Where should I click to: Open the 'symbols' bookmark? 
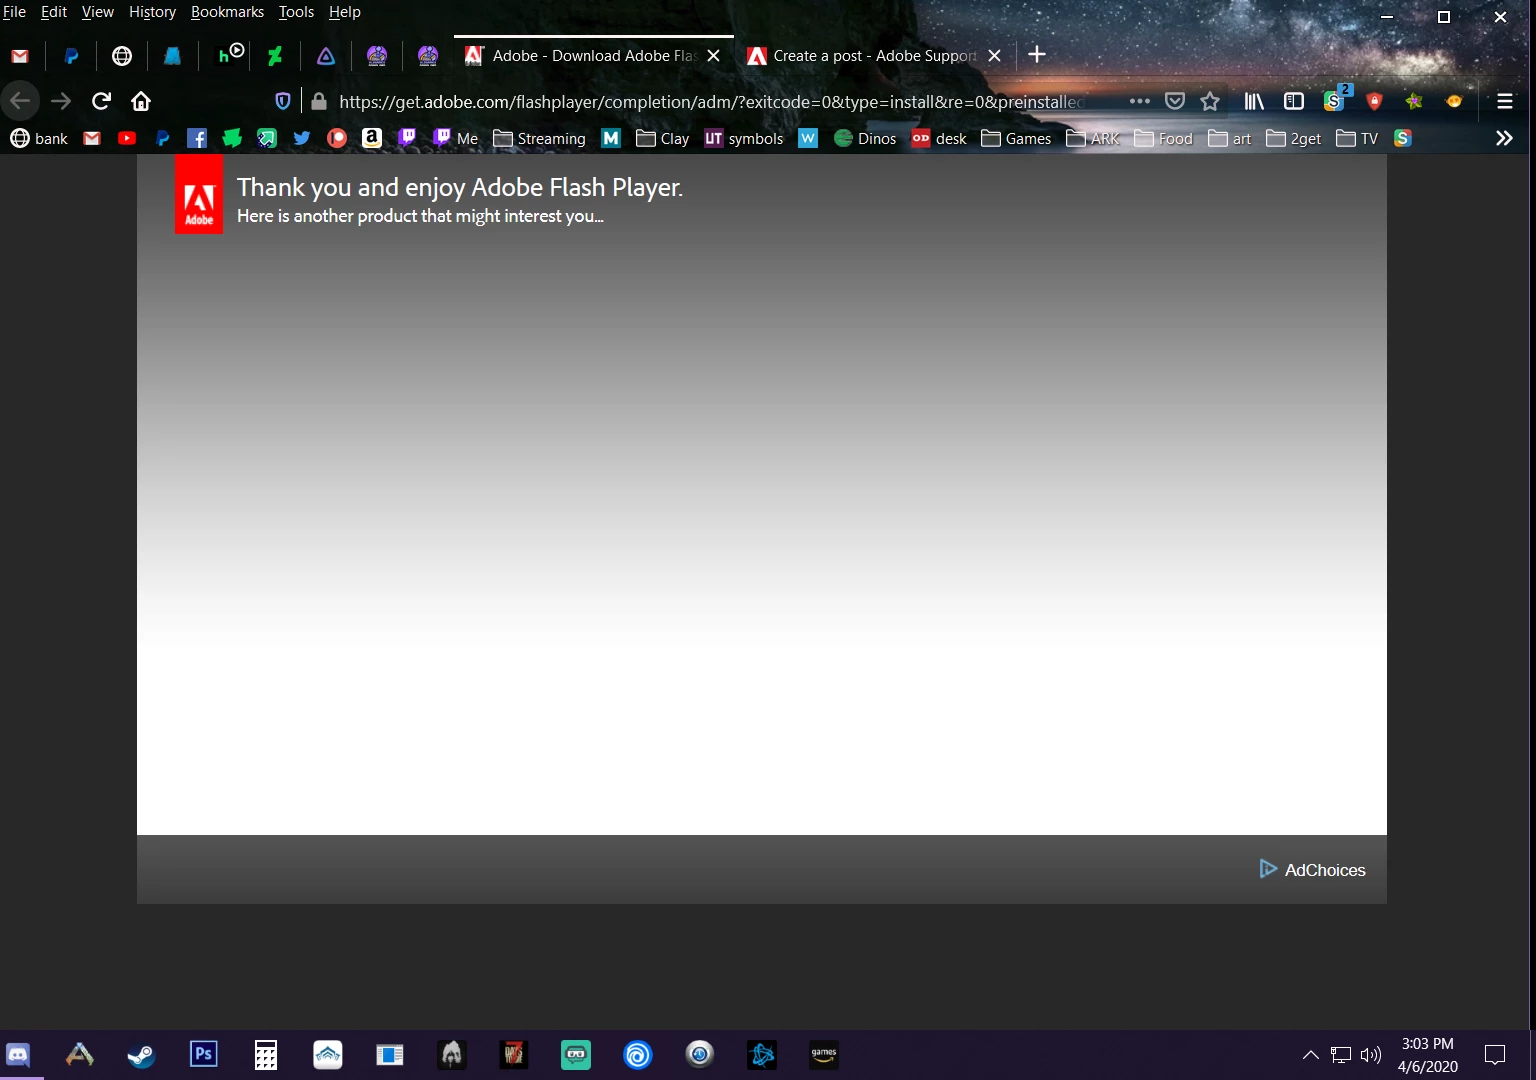744,138
